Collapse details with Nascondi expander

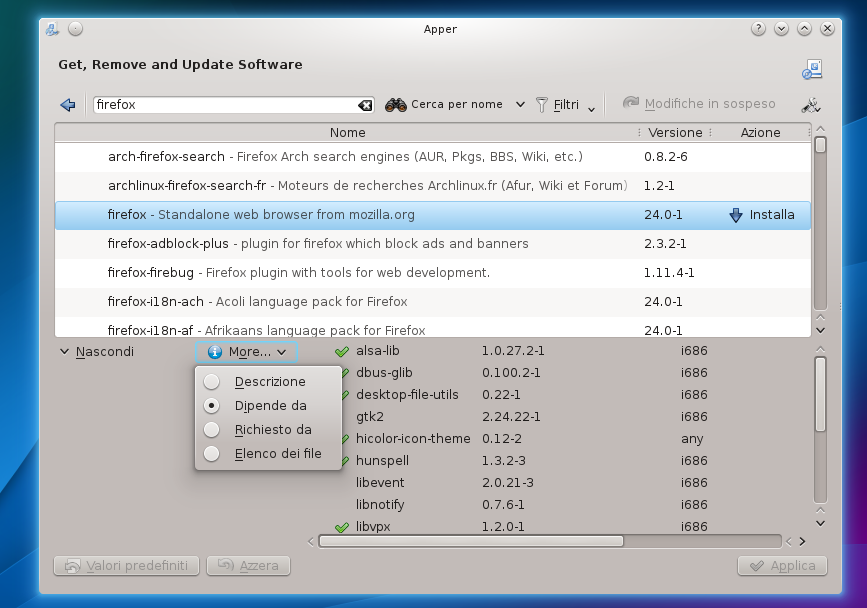[x=97, y=352]
